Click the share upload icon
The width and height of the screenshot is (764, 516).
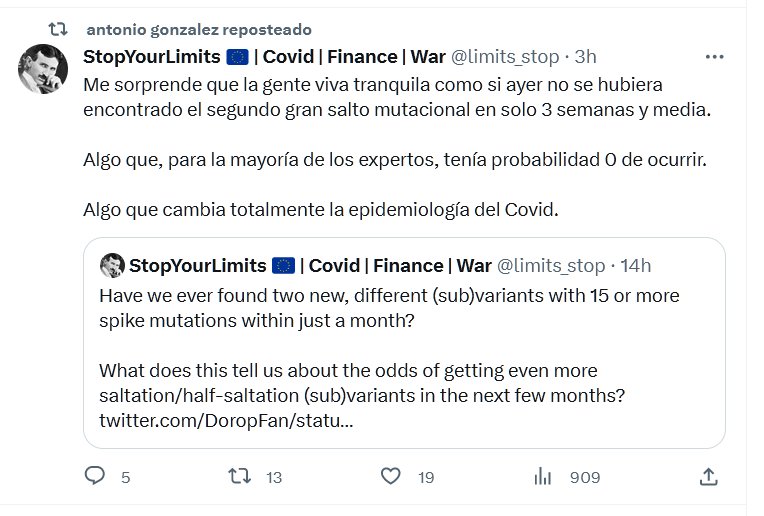coord(708,477)
